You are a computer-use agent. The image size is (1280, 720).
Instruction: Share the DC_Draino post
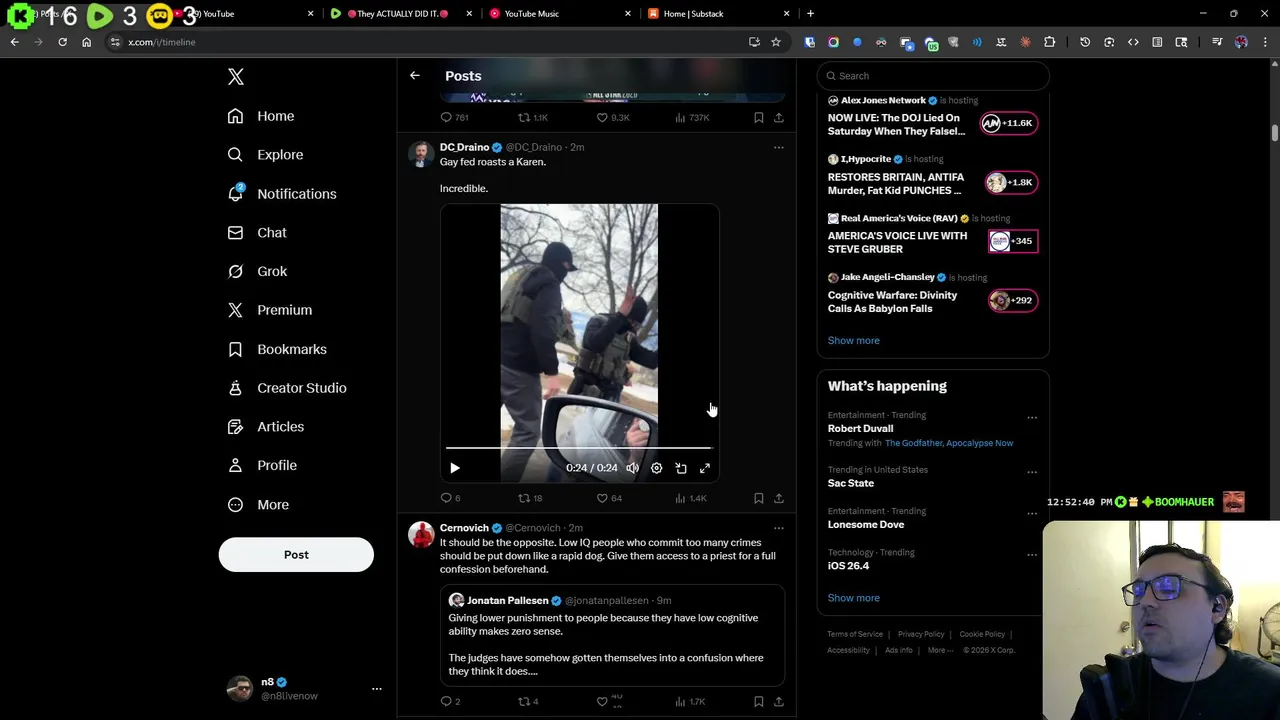[x=779, y=498]
